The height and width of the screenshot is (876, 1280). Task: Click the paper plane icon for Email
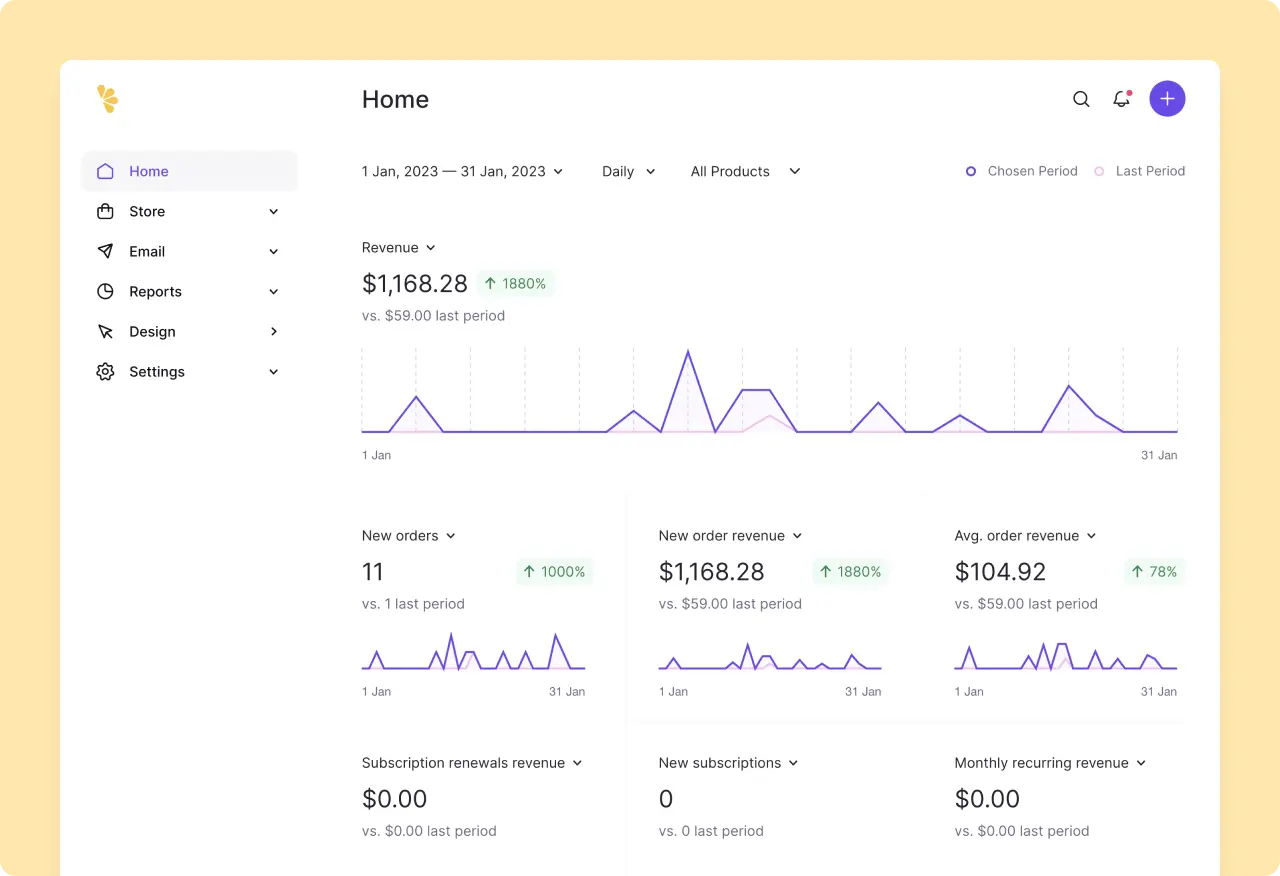[105, 251]
